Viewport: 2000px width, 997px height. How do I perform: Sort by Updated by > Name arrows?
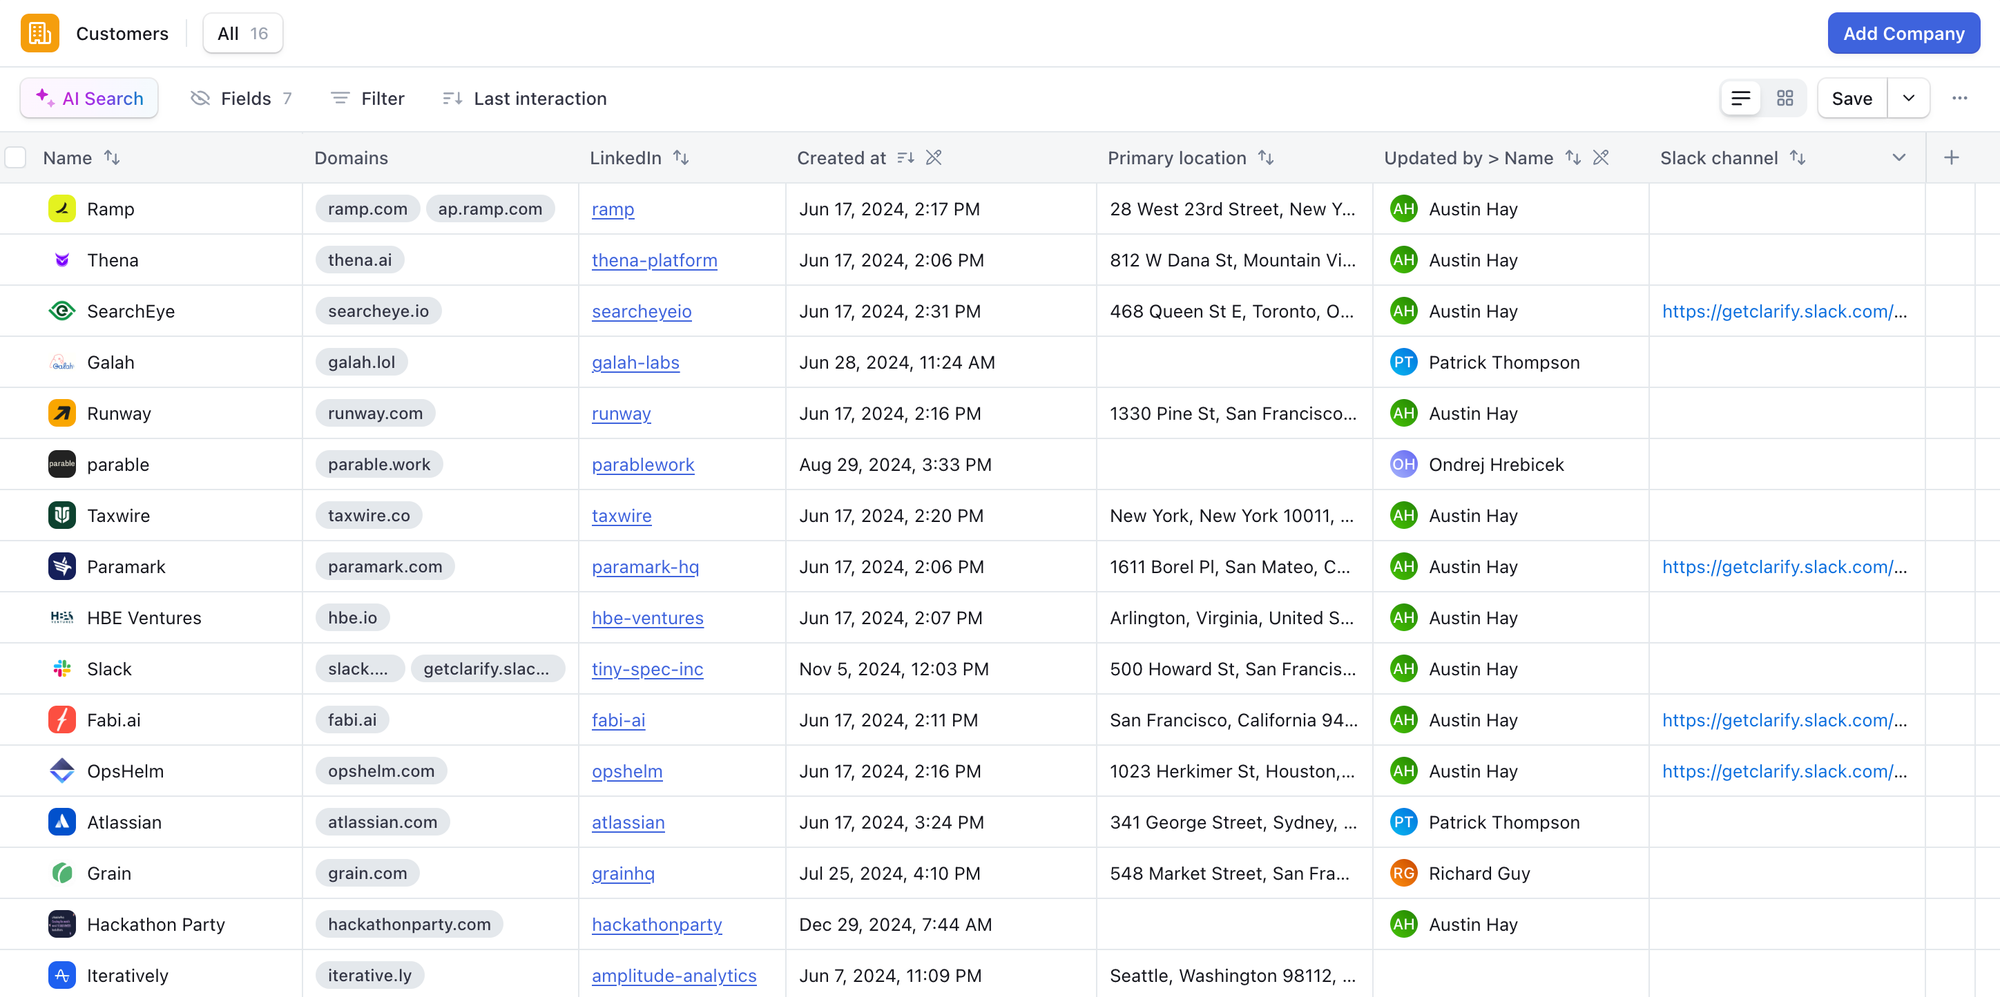[x=1573, y=158]
